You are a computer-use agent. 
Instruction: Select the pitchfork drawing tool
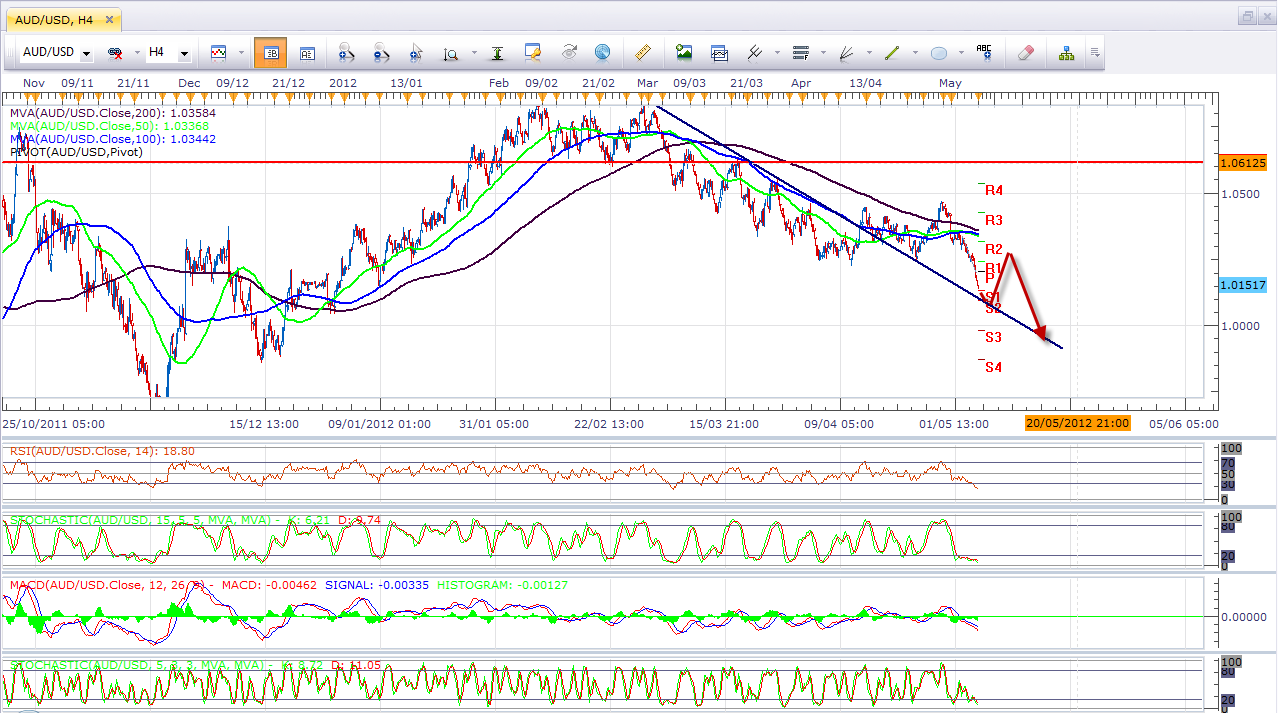pyautogui.click(x=754, y=52)
